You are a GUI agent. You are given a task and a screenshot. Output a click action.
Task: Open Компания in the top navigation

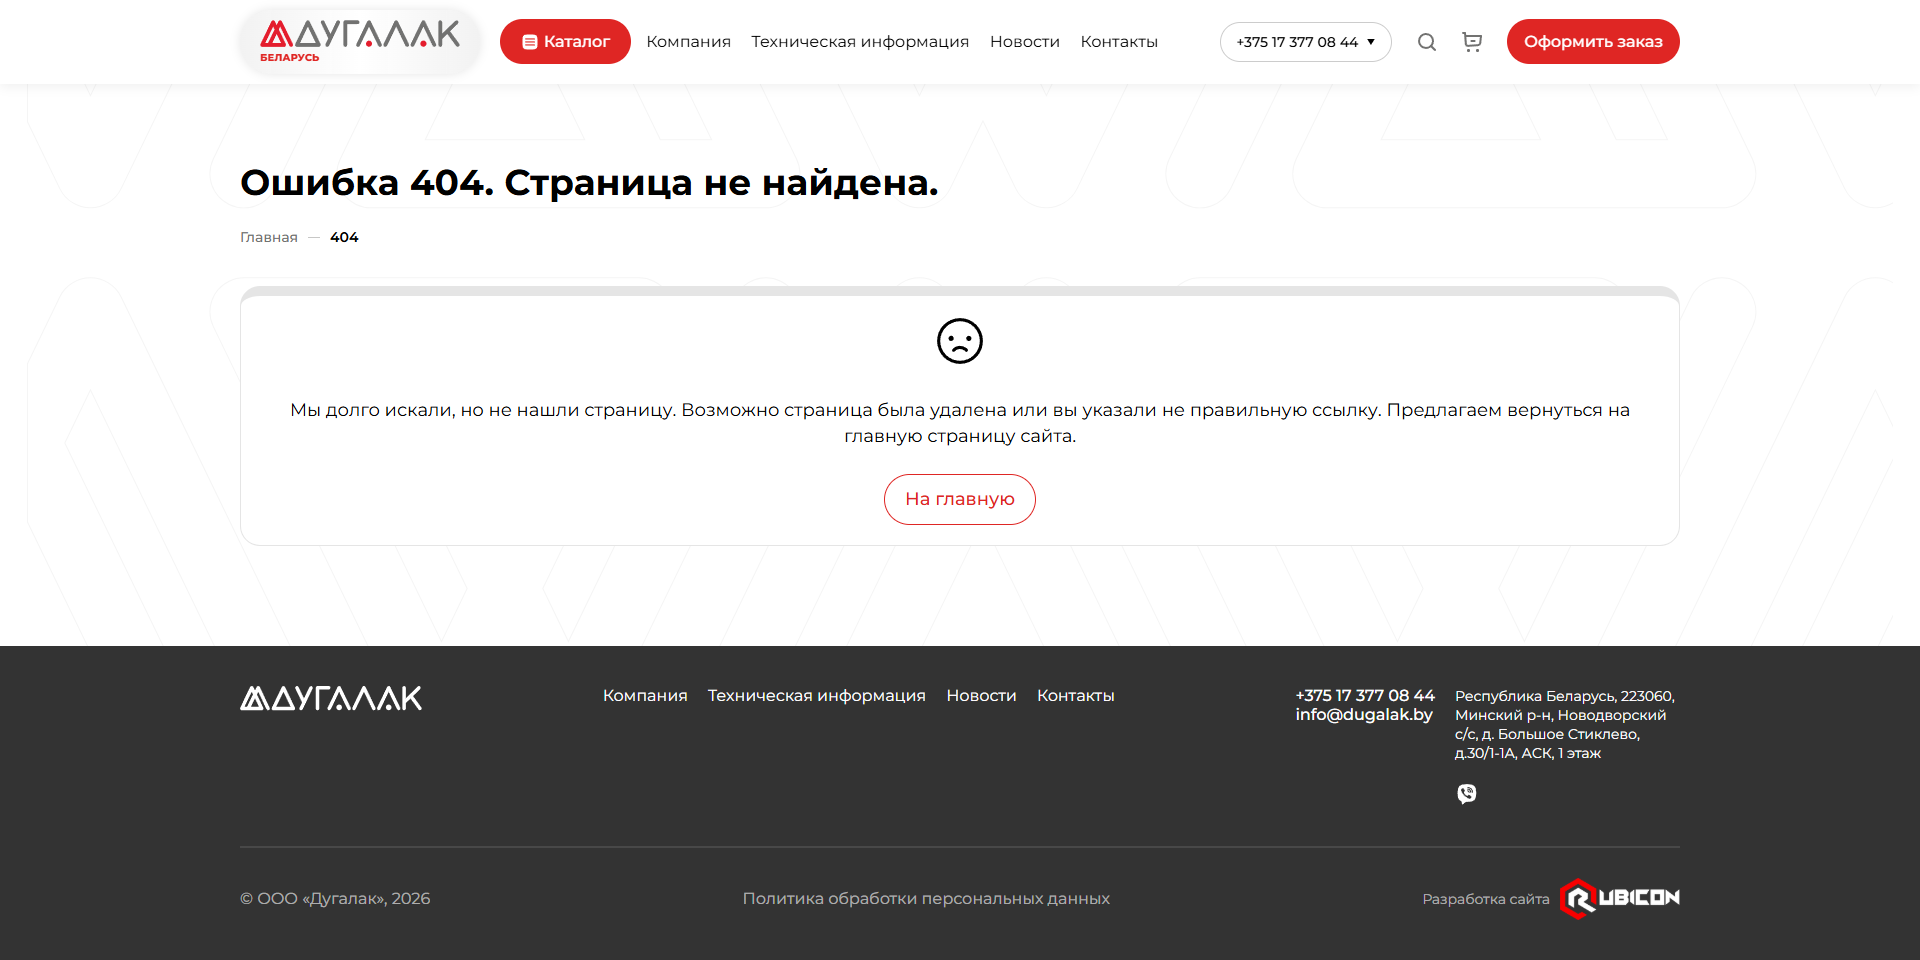pyautogui.click(x=688, y=42)
